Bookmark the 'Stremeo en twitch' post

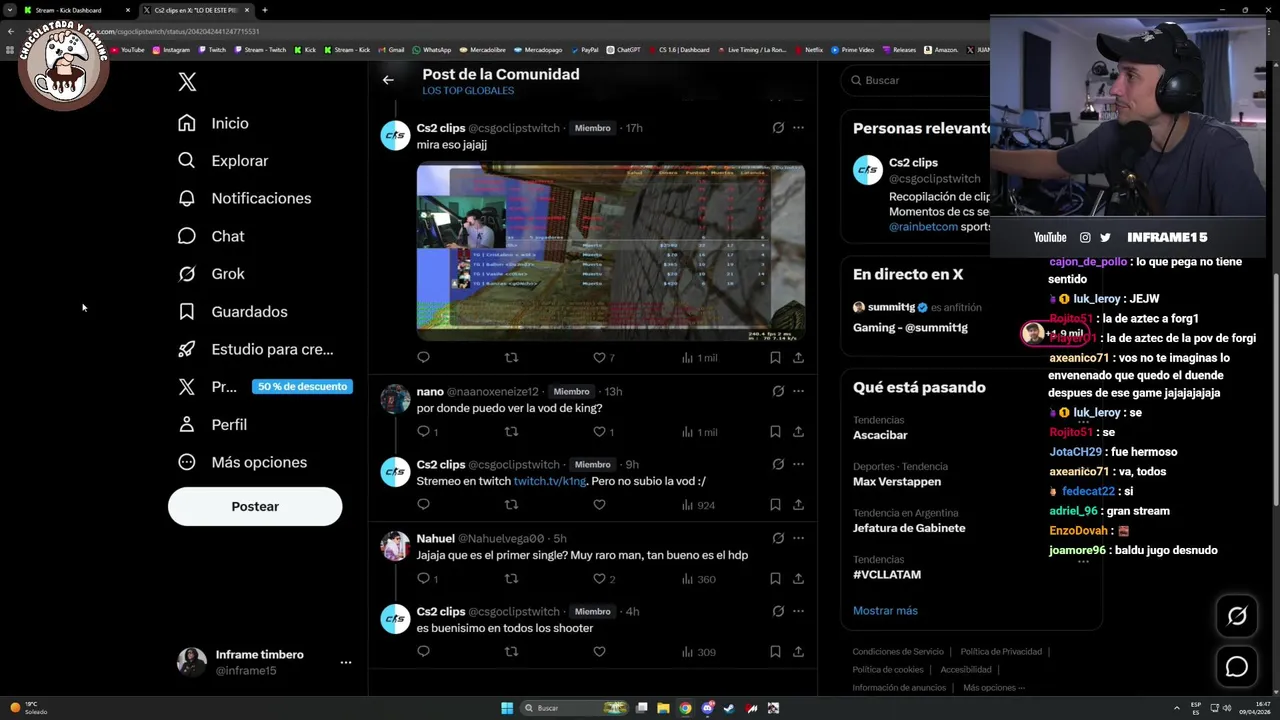(x=775, y=505)
